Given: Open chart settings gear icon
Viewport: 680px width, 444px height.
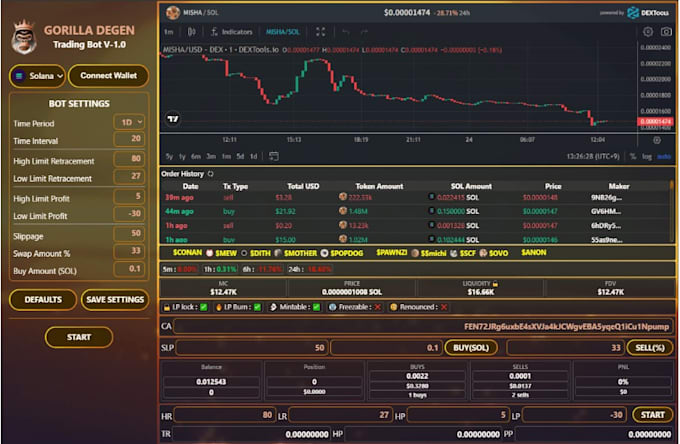Looking at the screenshot, I should pos(648,32).
